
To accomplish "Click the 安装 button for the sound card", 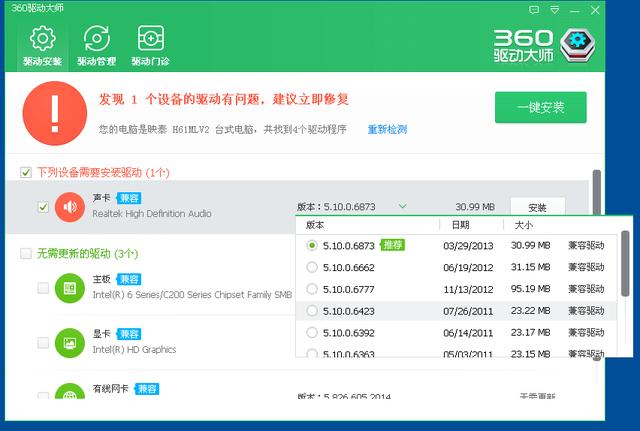I will (538, 207).
